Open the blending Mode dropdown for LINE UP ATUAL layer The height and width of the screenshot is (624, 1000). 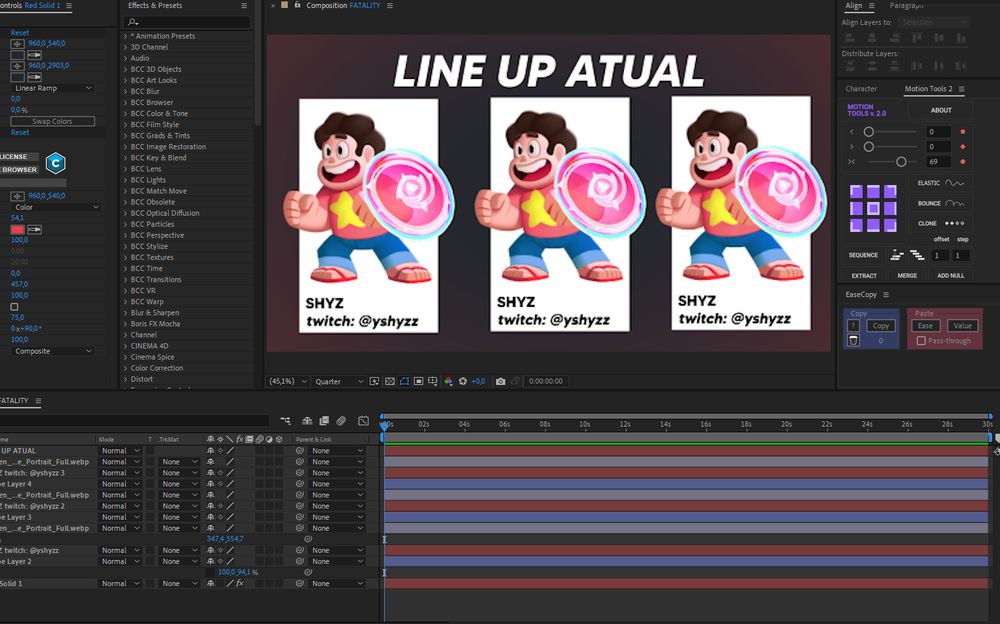coord(120,451)
